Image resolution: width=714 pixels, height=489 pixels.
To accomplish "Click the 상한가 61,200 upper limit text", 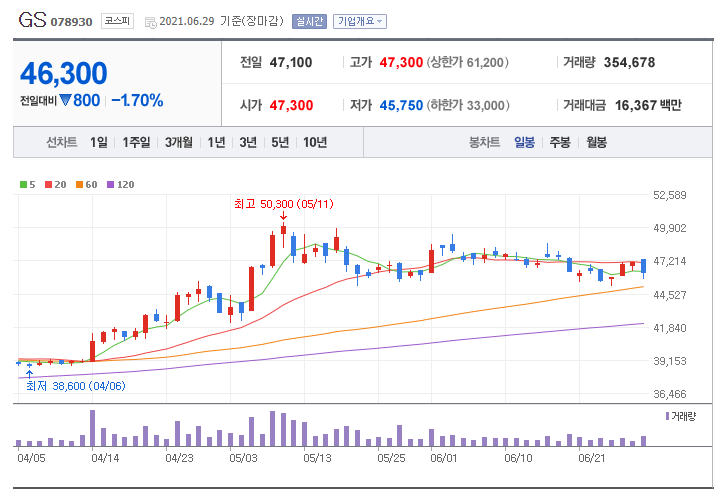I will pyautogui.click(x=468, y=62).
